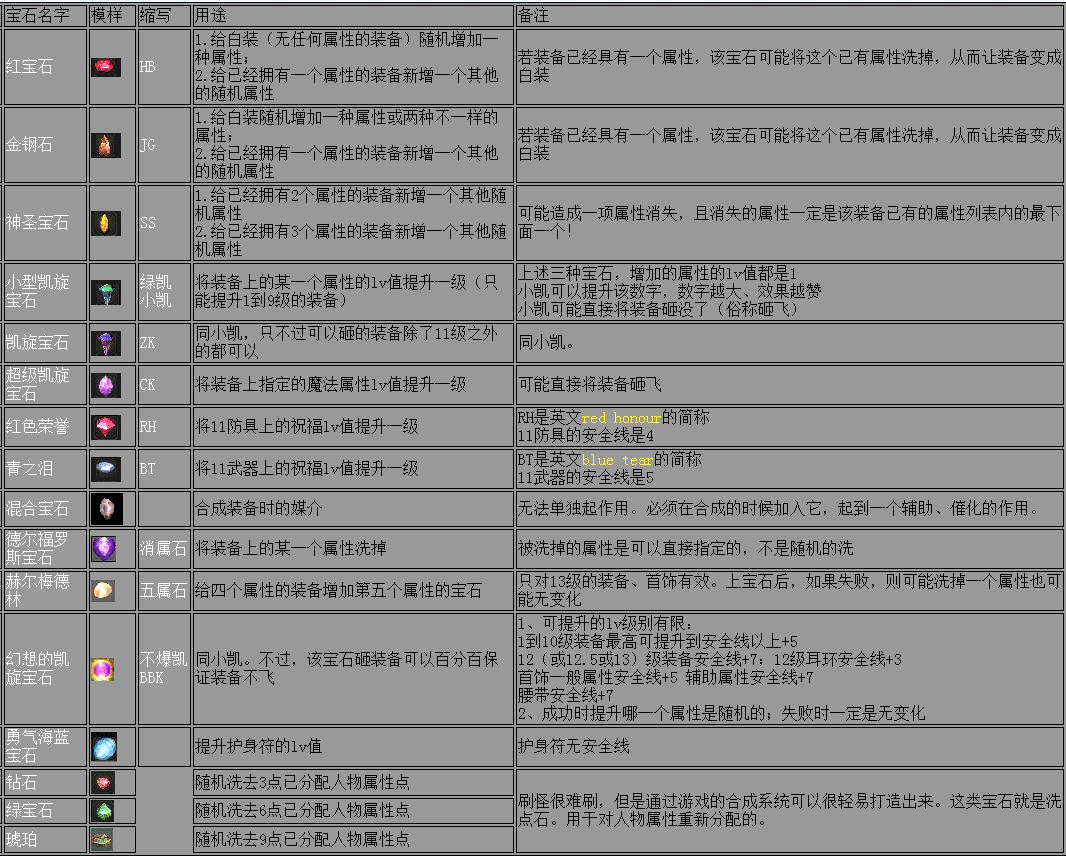Screen dimensions: 1066x856
Task: Click the yellow 神圣宝石 gem icon
Action: [x=104, y=222]
